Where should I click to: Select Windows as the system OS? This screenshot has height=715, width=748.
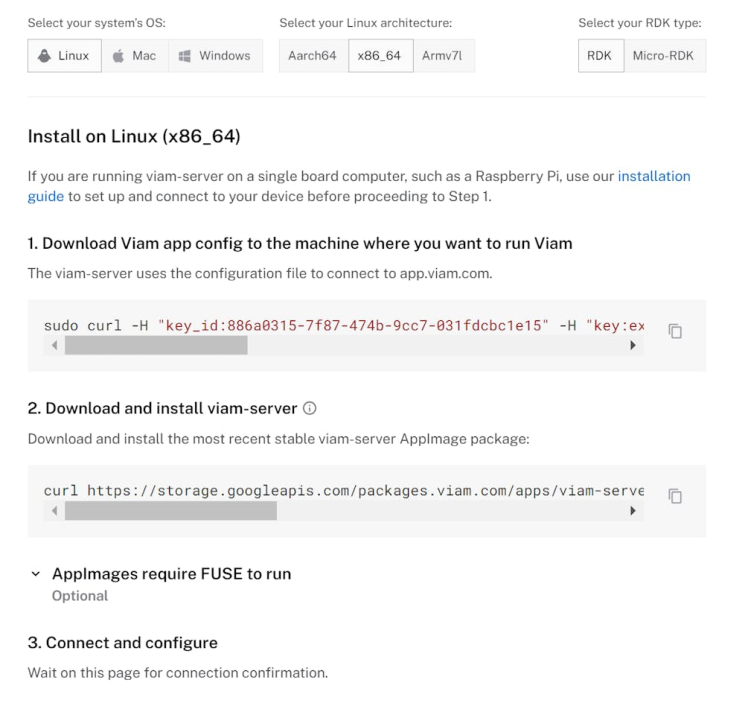pyautogui.click(x=215, y=56)
